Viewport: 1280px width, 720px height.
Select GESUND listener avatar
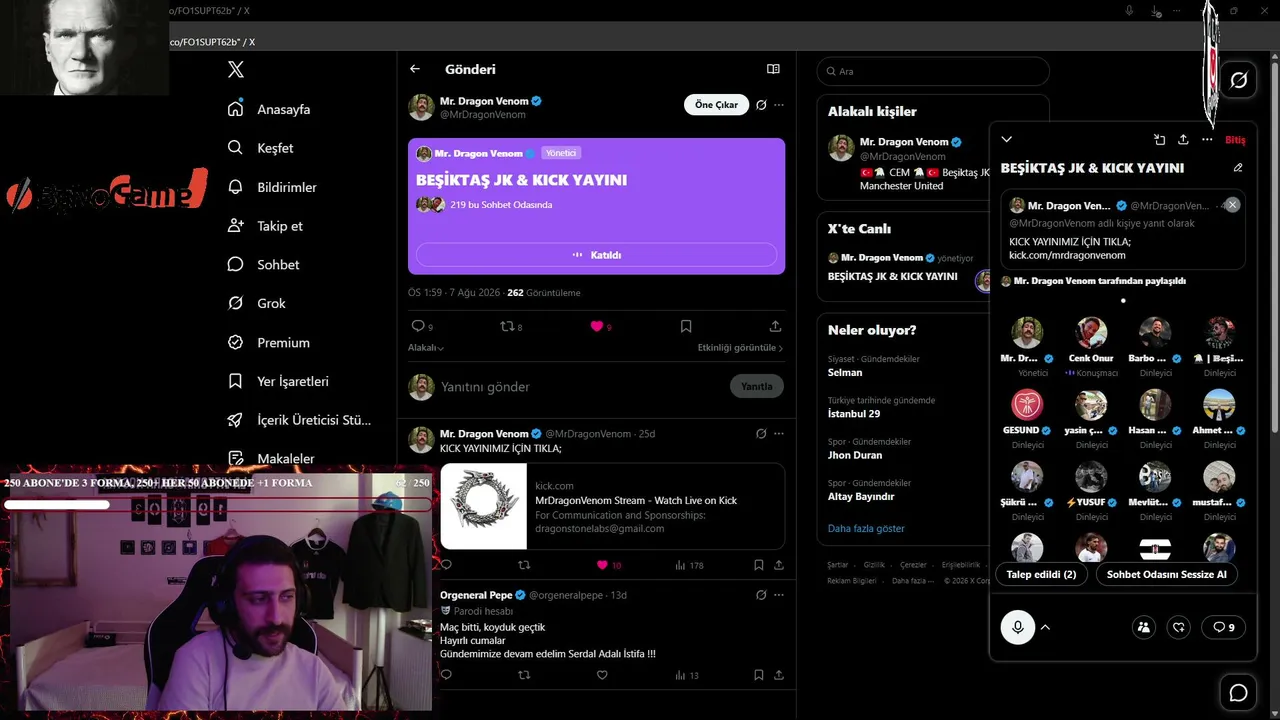pos(1027,405)
